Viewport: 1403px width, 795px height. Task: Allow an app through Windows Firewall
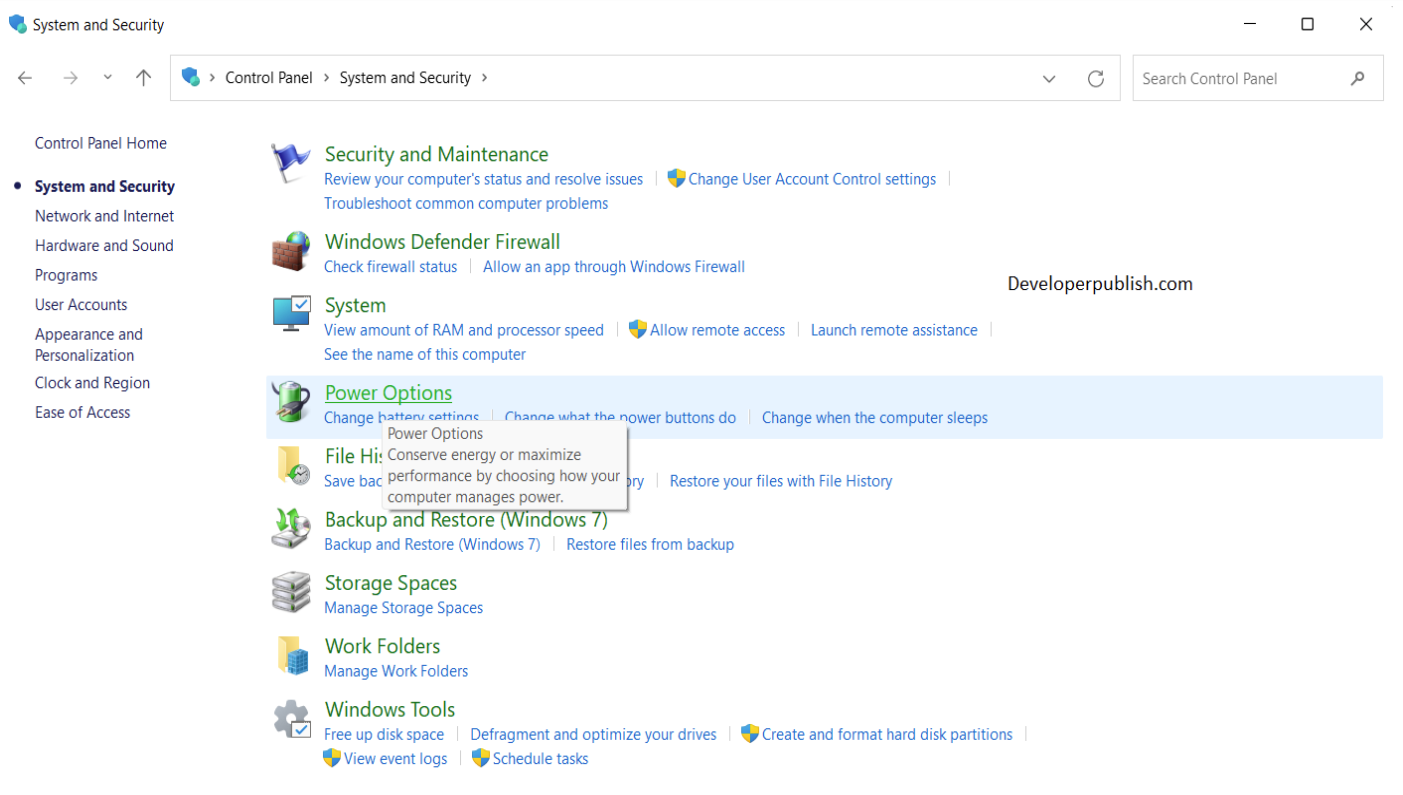click(x=614, y=267)
